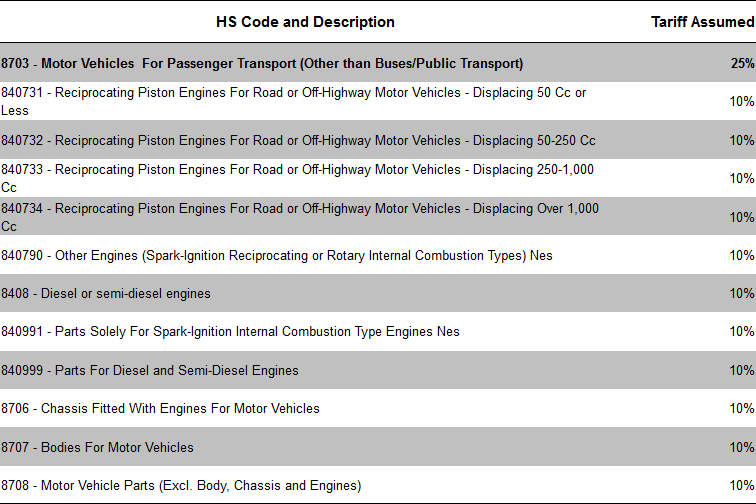756x504 pixels.
Task: Select the 840991 Spark-Ignition parts row
Action: click(x=231, y=331)
